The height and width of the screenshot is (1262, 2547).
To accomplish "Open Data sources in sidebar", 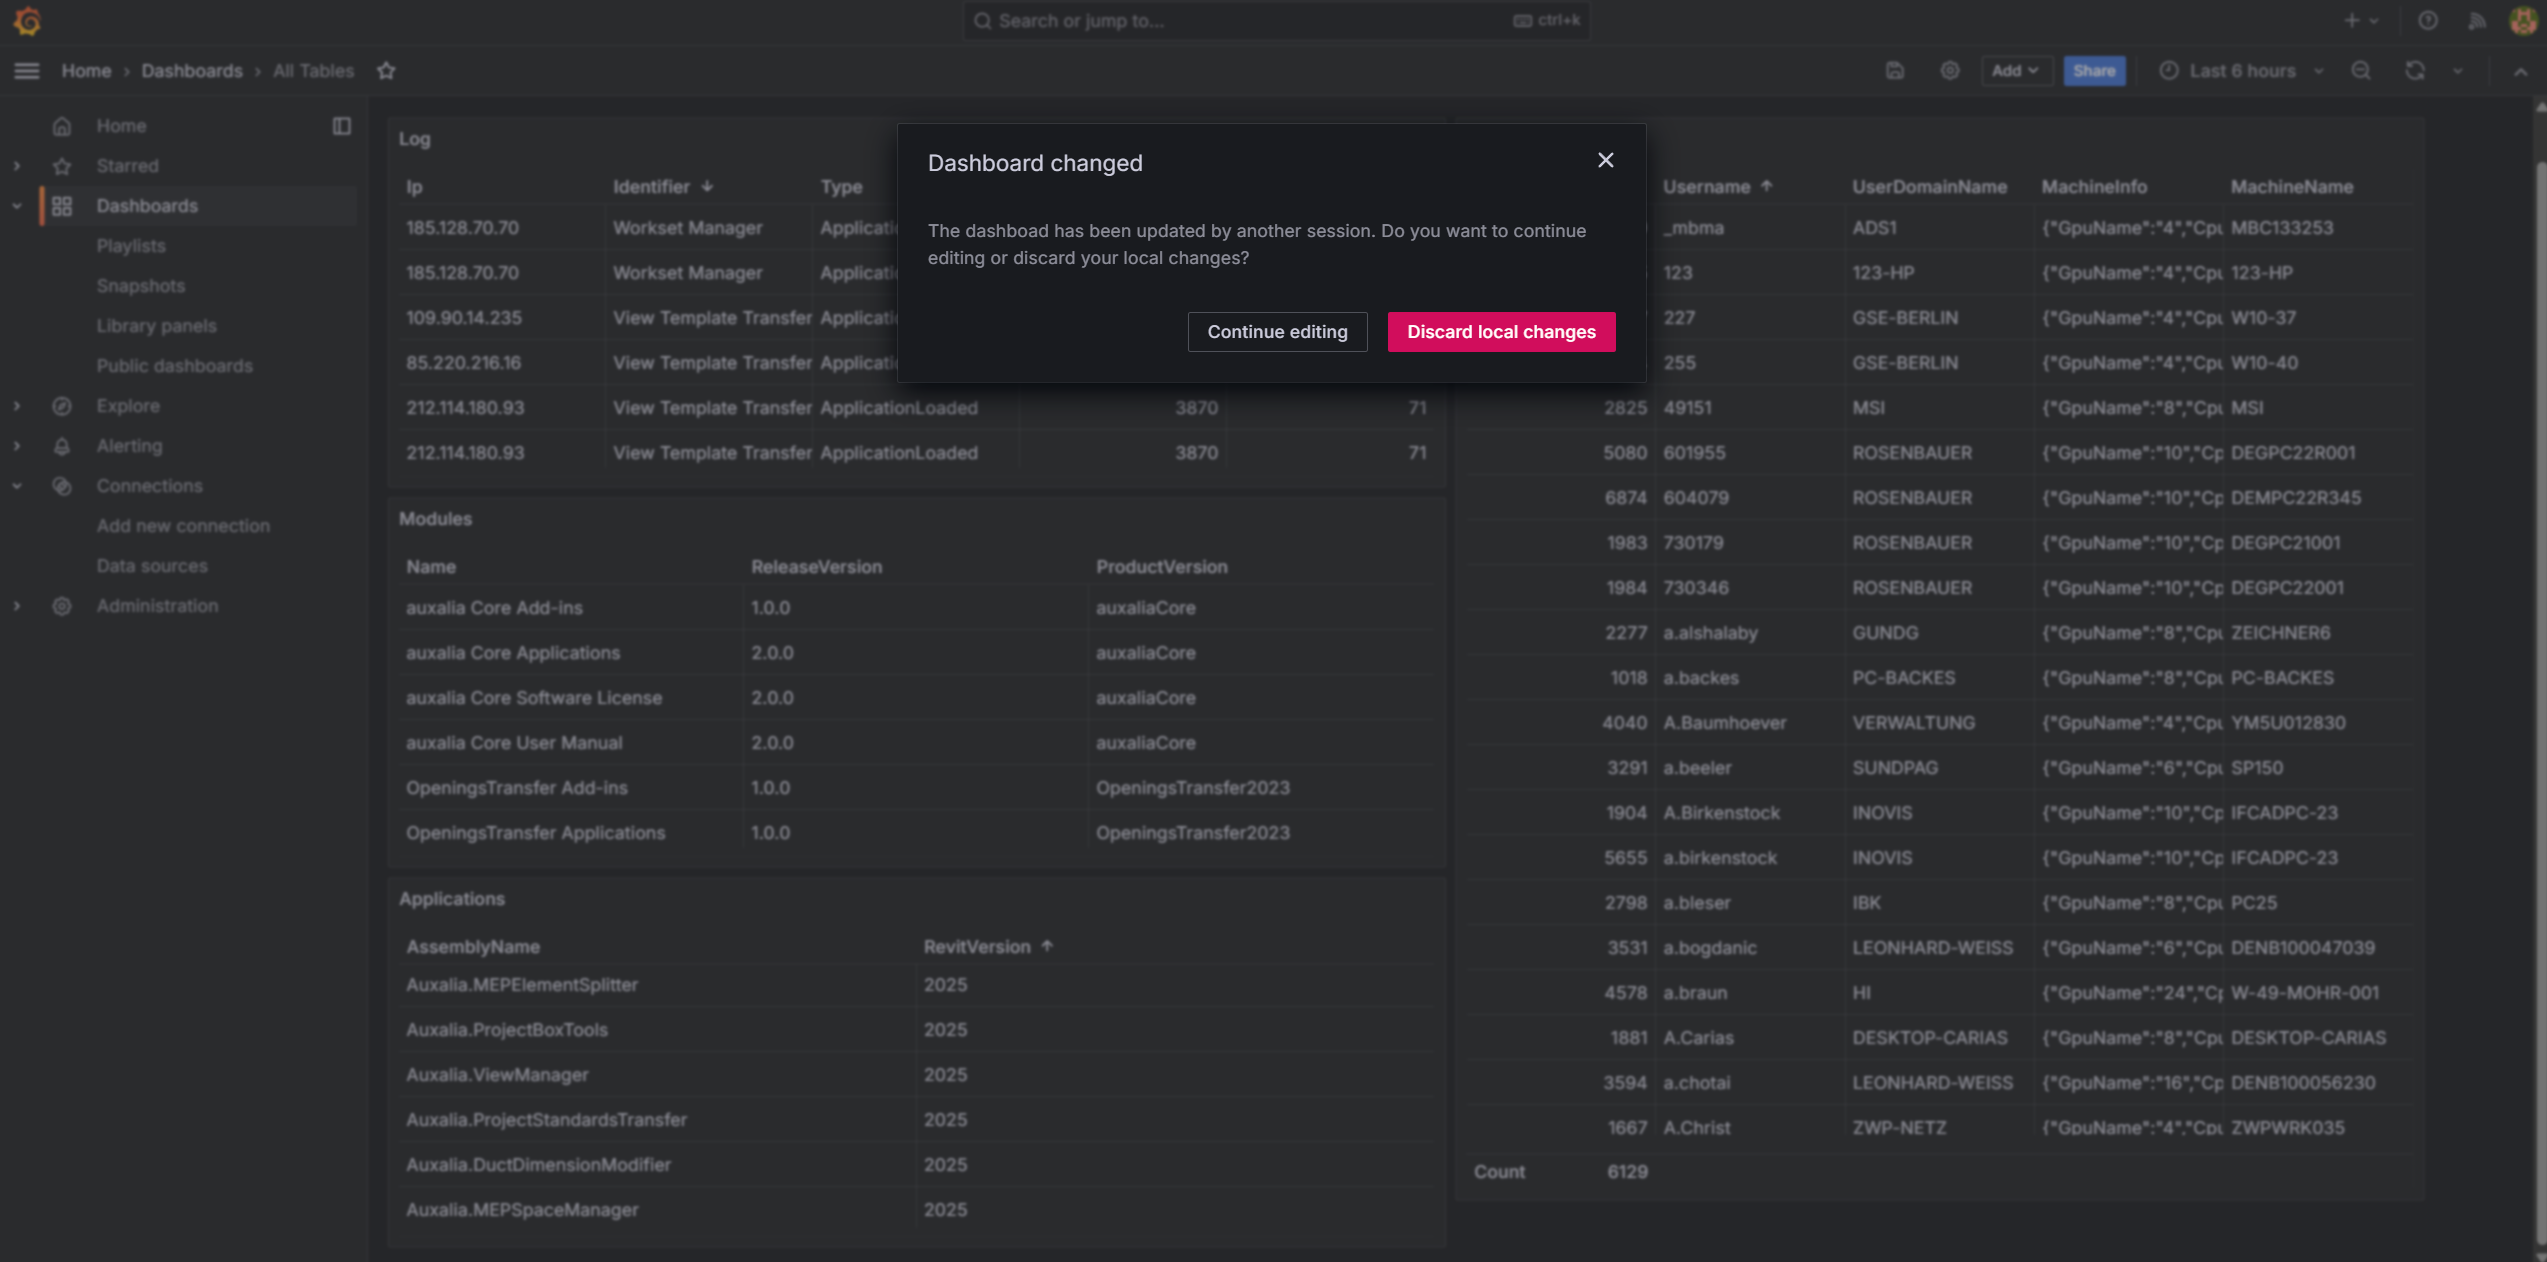I will click(x=152, y=566).
